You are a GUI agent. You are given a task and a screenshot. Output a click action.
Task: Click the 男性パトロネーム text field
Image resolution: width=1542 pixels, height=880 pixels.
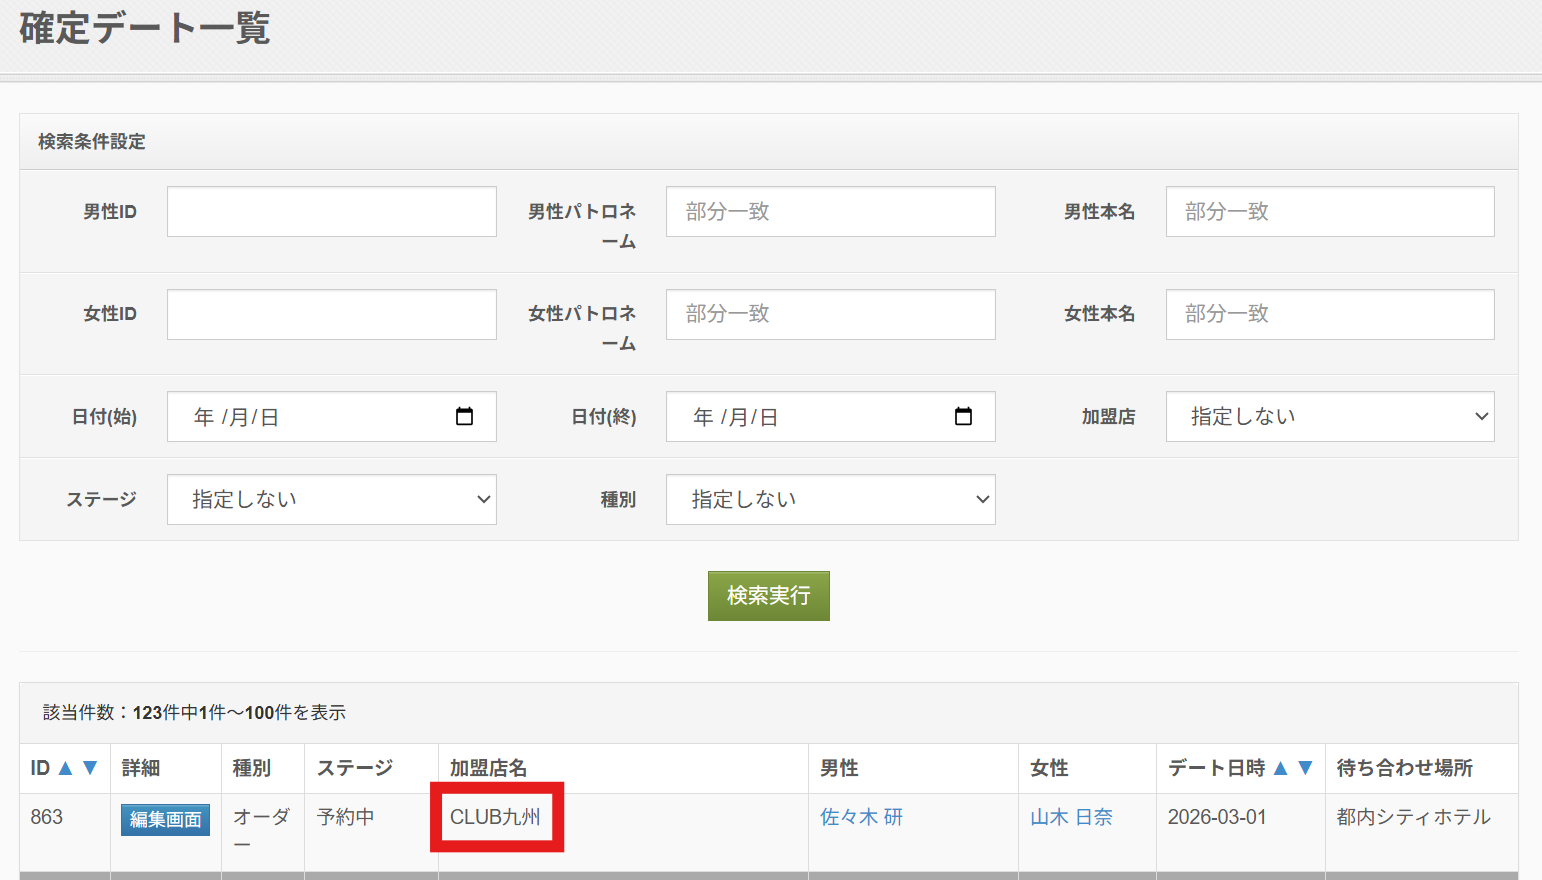click(830, 212)
